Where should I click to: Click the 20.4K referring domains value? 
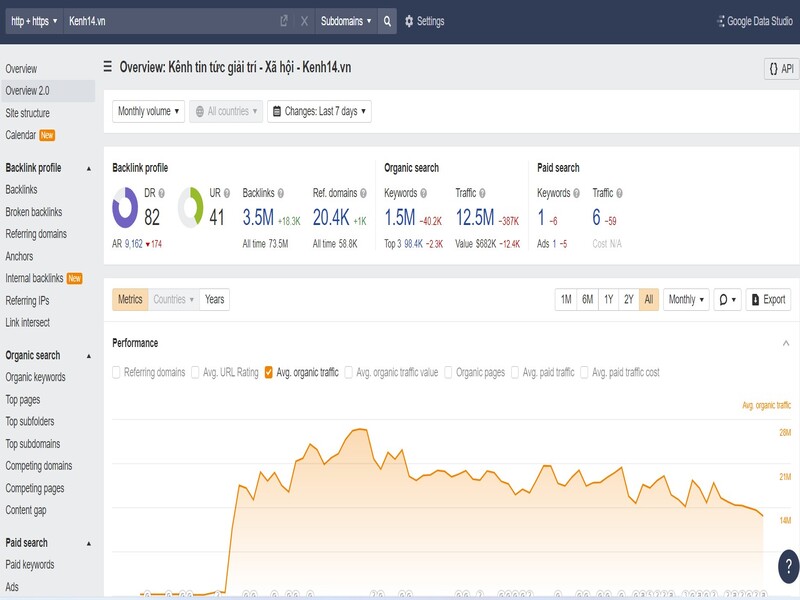click(331, 218)
